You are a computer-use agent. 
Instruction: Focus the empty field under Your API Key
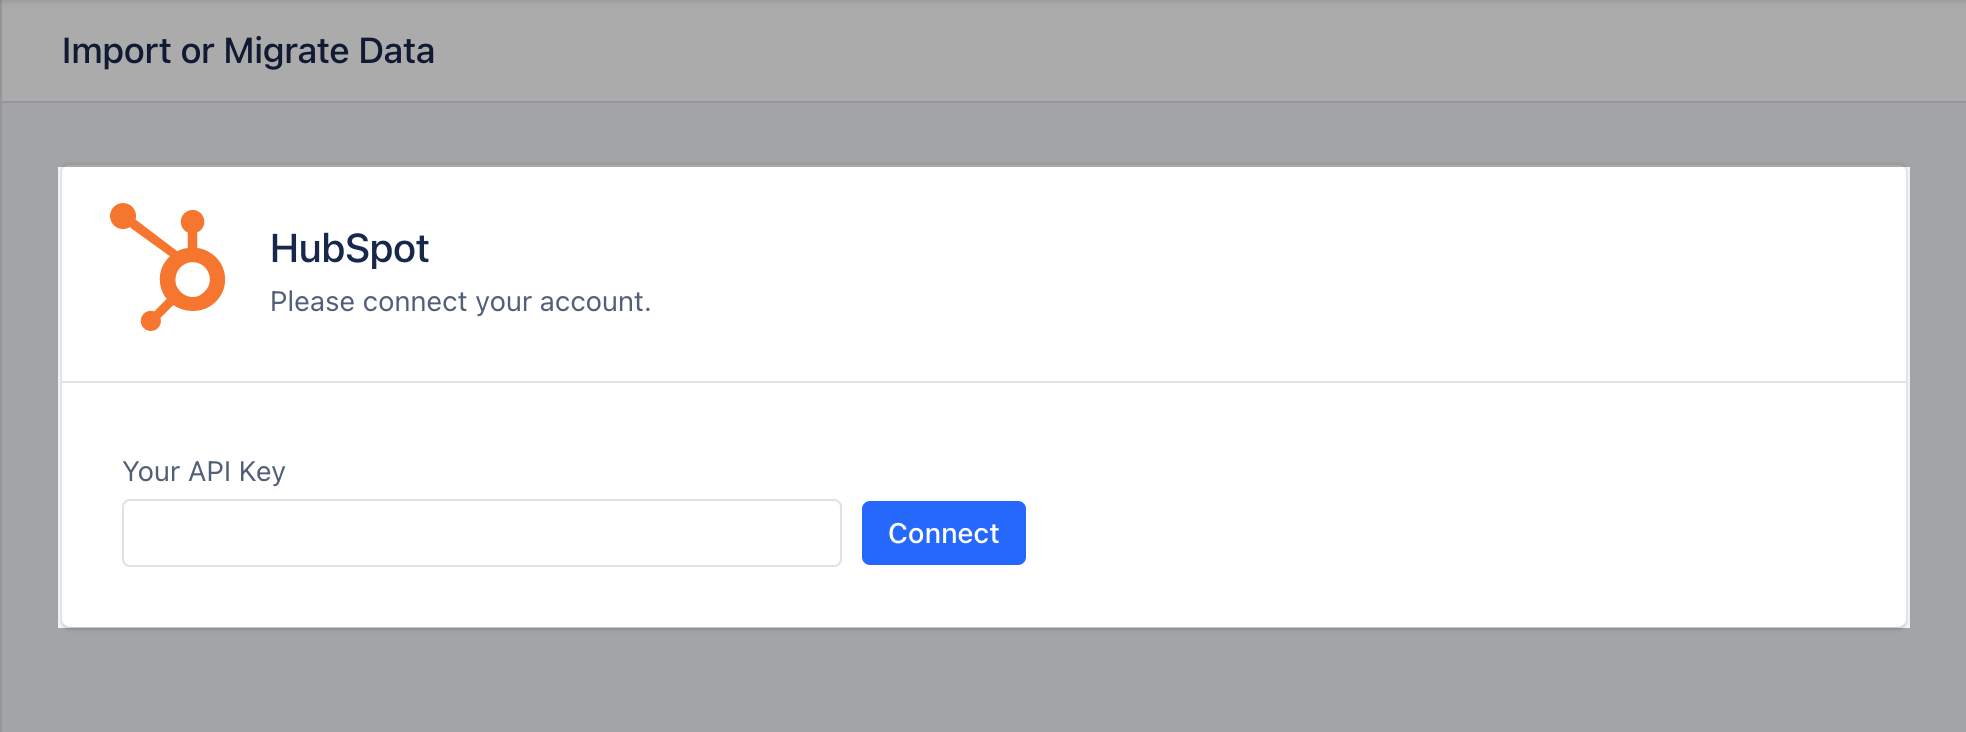tap(480, 532)
